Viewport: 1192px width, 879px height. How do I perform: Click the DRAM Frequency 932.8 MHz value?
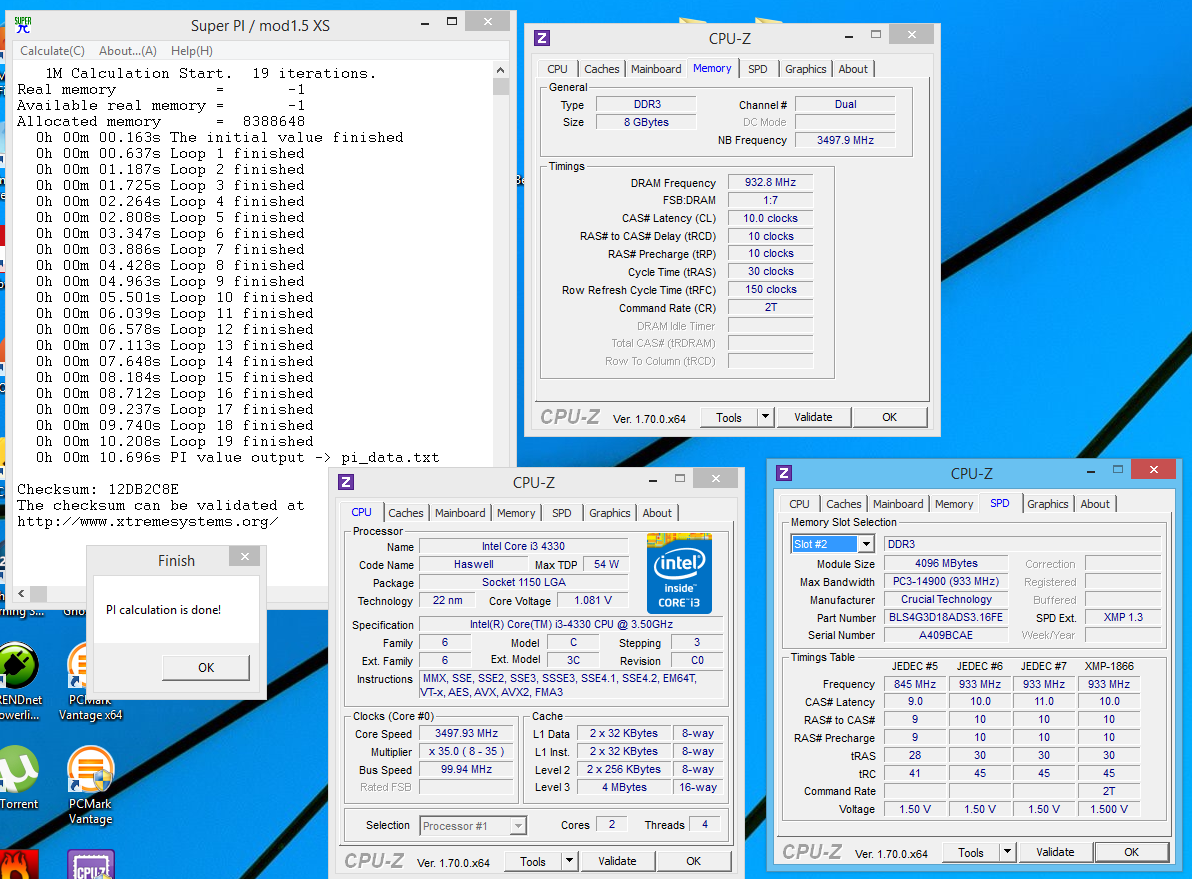point(770,182)
